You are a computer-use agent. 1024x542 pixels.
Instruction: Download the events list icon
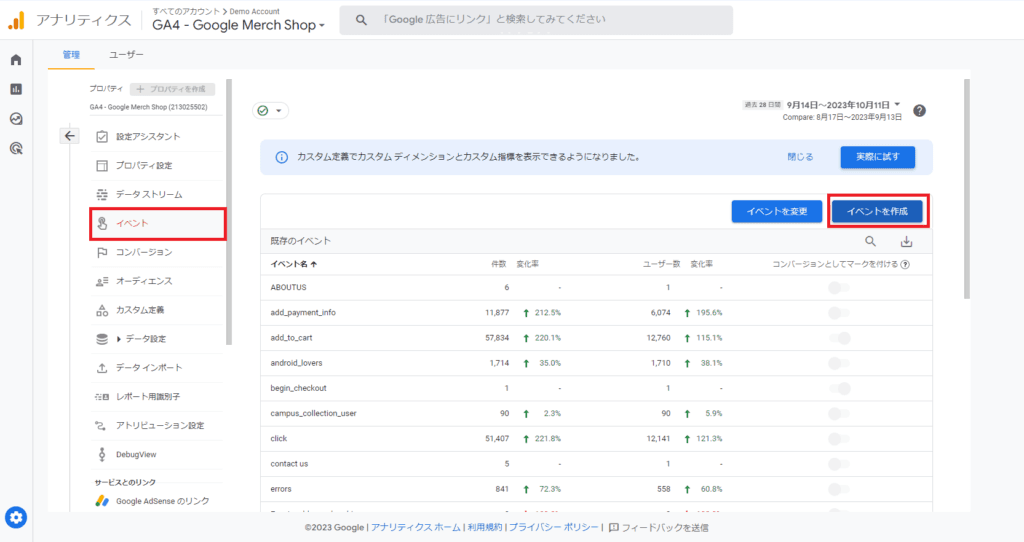[906, 242]
